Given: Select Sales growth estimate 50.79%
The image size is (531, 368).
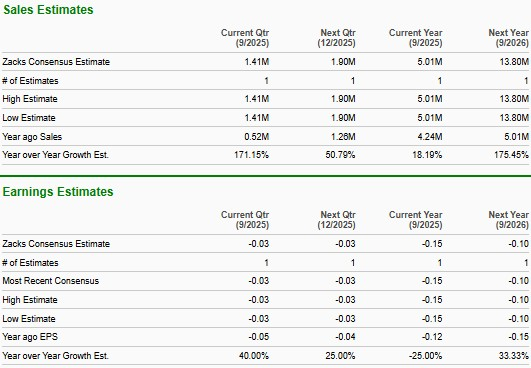Looking at the screenshot, I should tap(340, 155).
